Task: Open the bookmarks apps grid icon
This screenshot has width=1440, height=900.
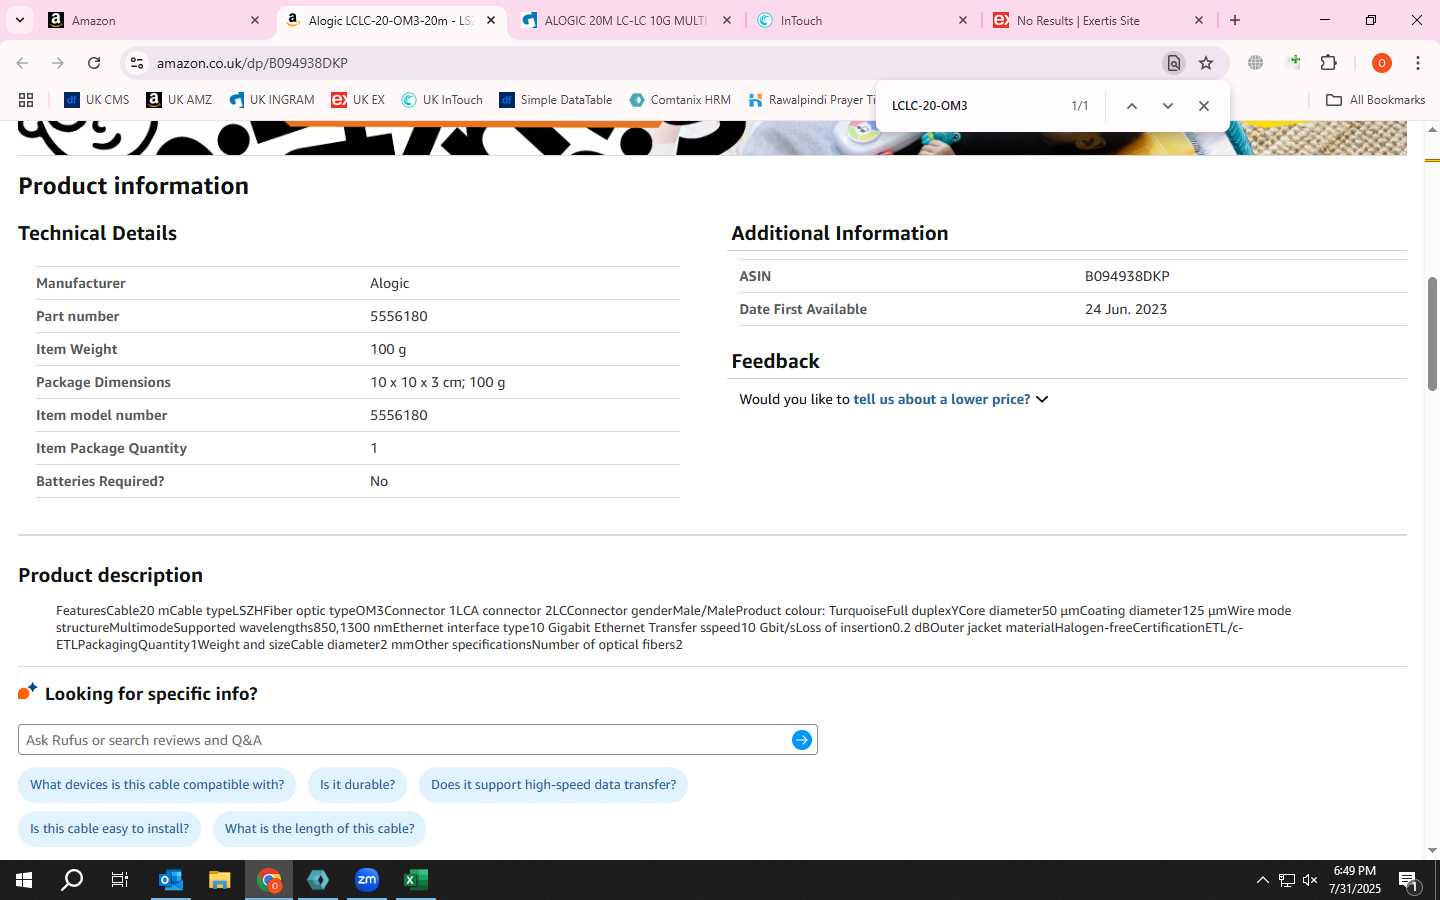Action: 26,100
